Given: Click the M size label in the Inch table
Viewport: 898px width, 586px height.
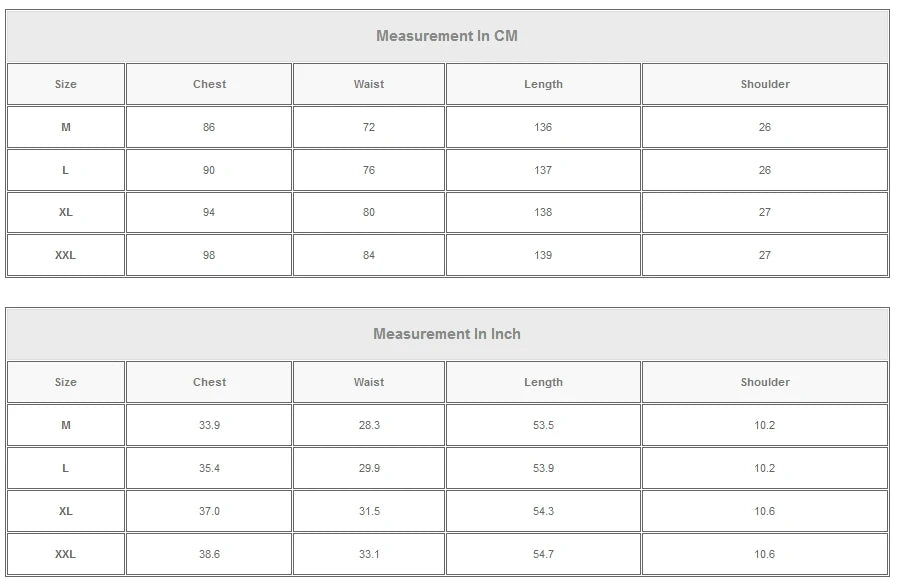Looking at the screenshot, I should [x=66, y=425].
